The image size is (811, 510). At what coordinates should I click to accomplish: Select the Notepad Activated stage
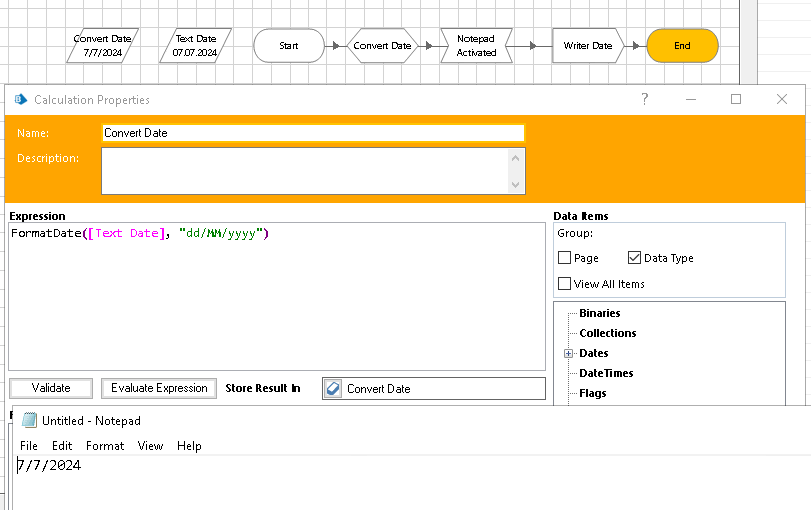[476, 46]
